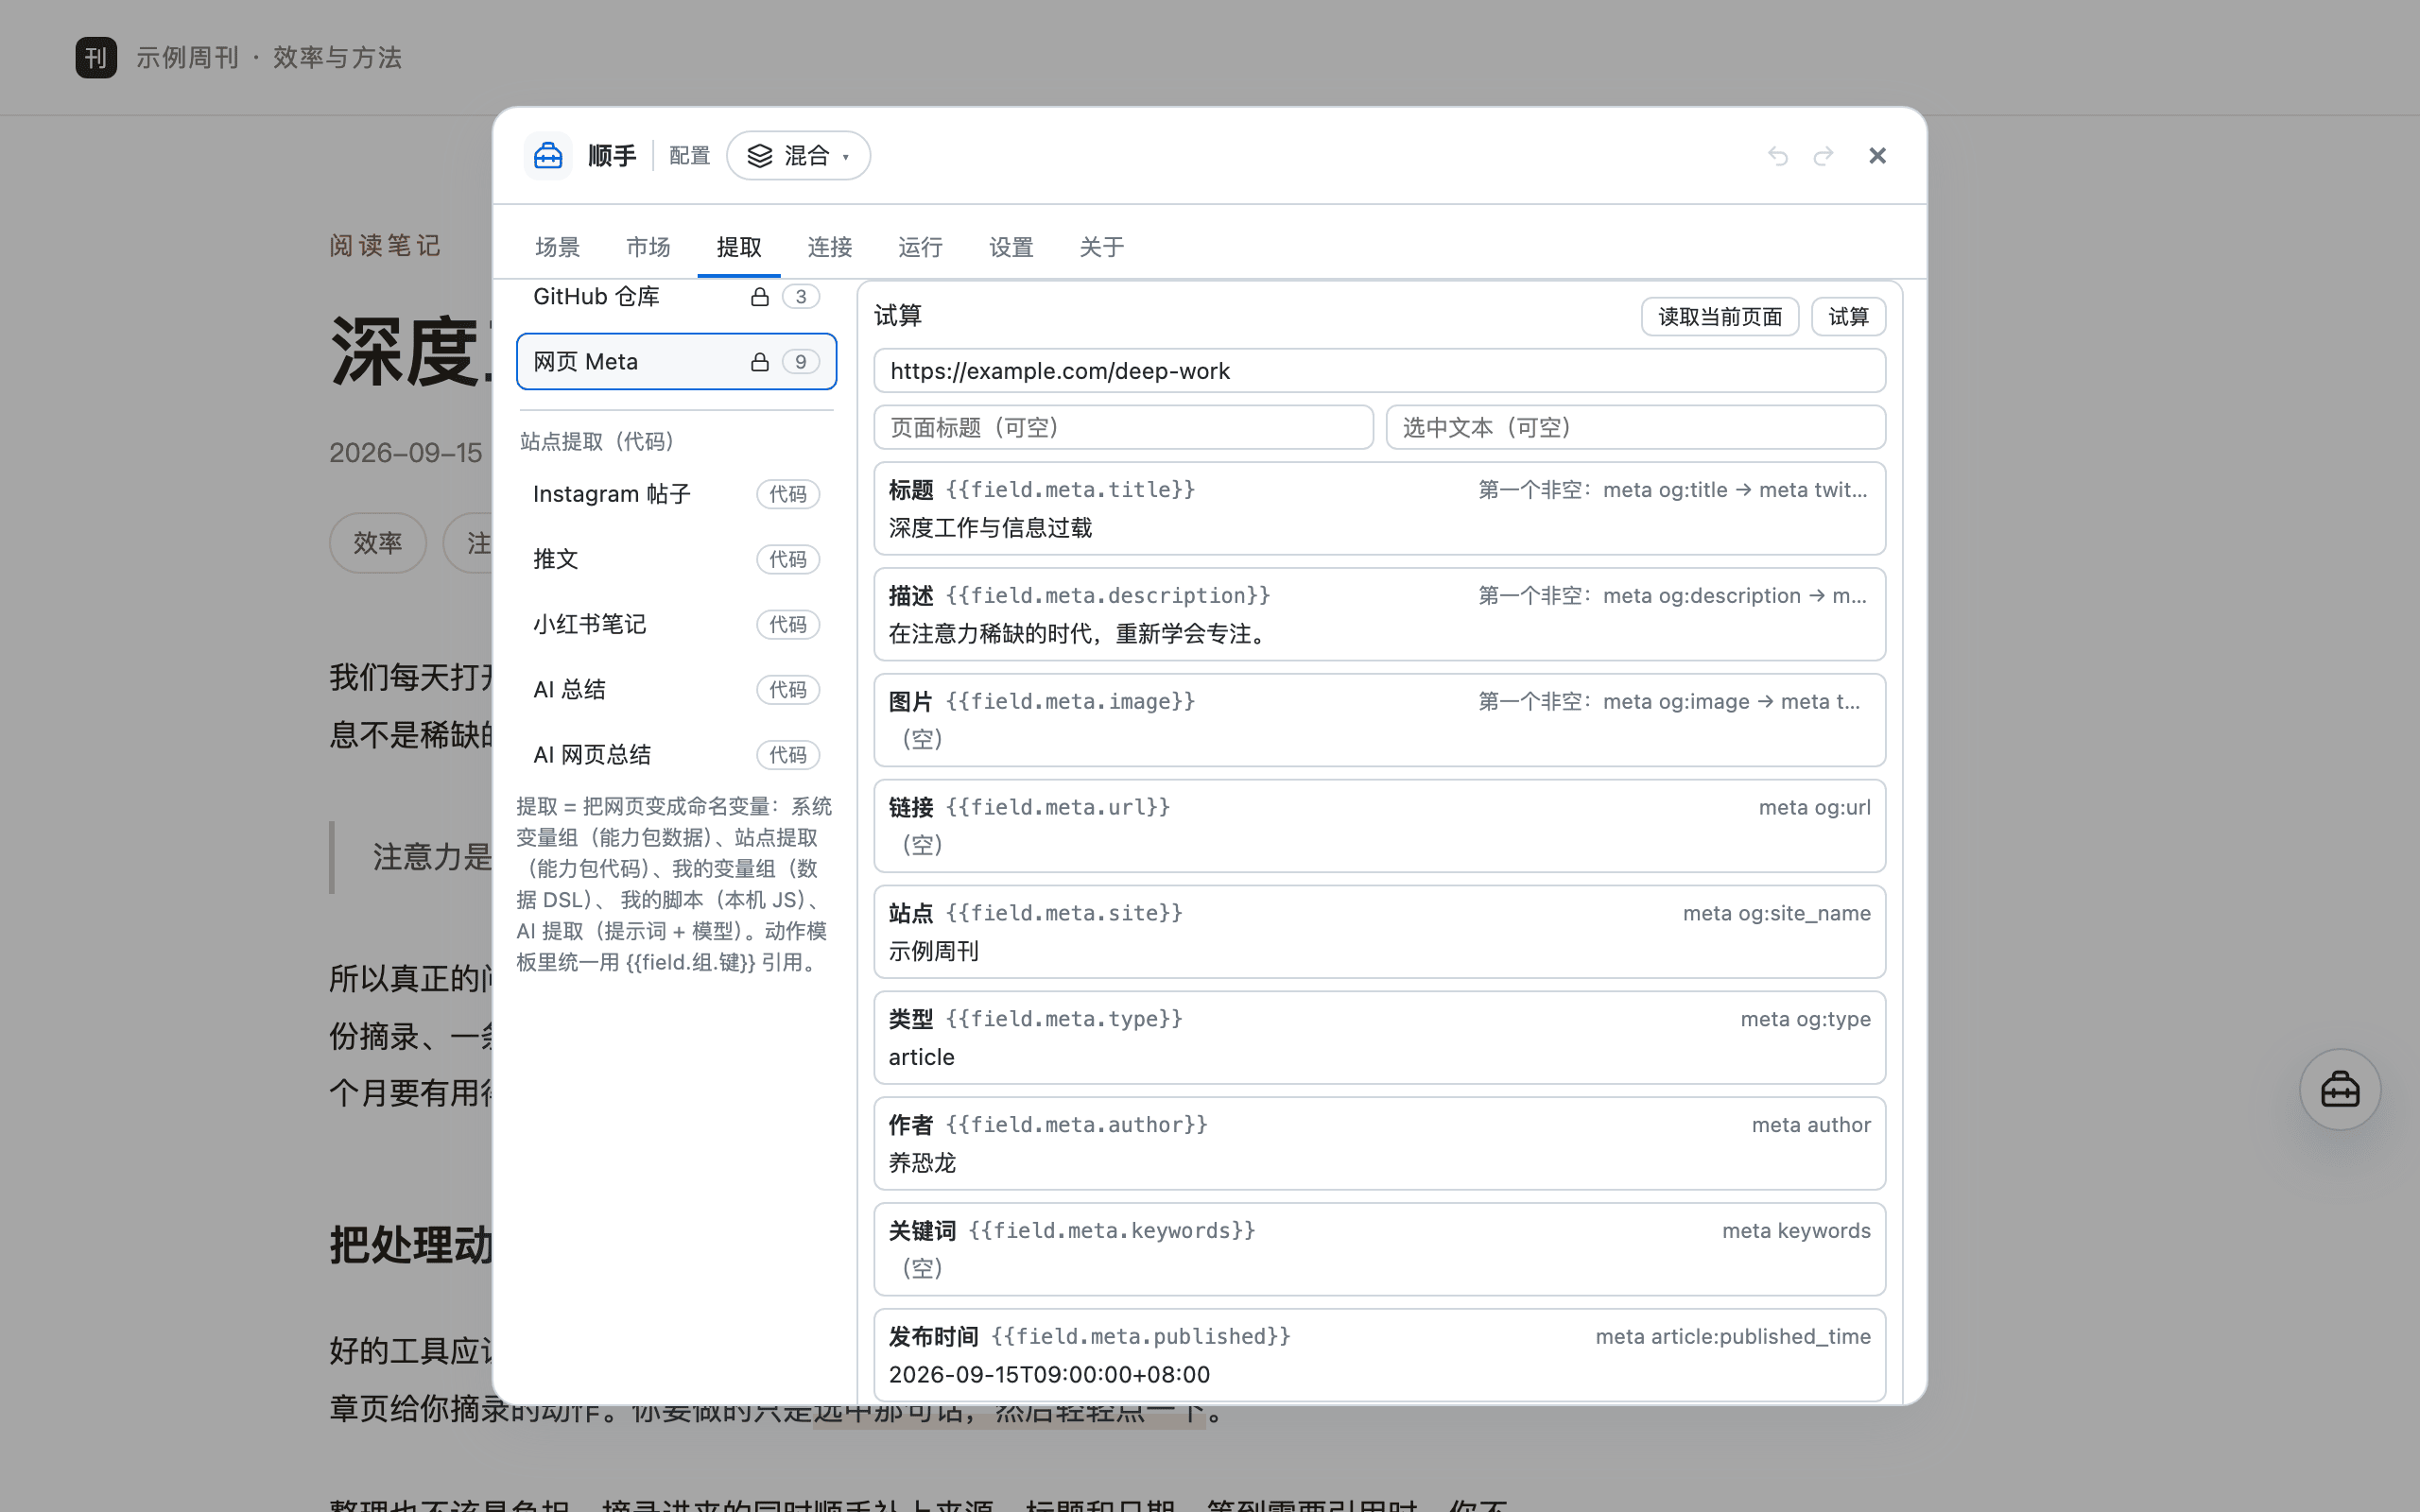Click floating toolbox button on page
2420x1512 pixels.
coord(2339,1089)
